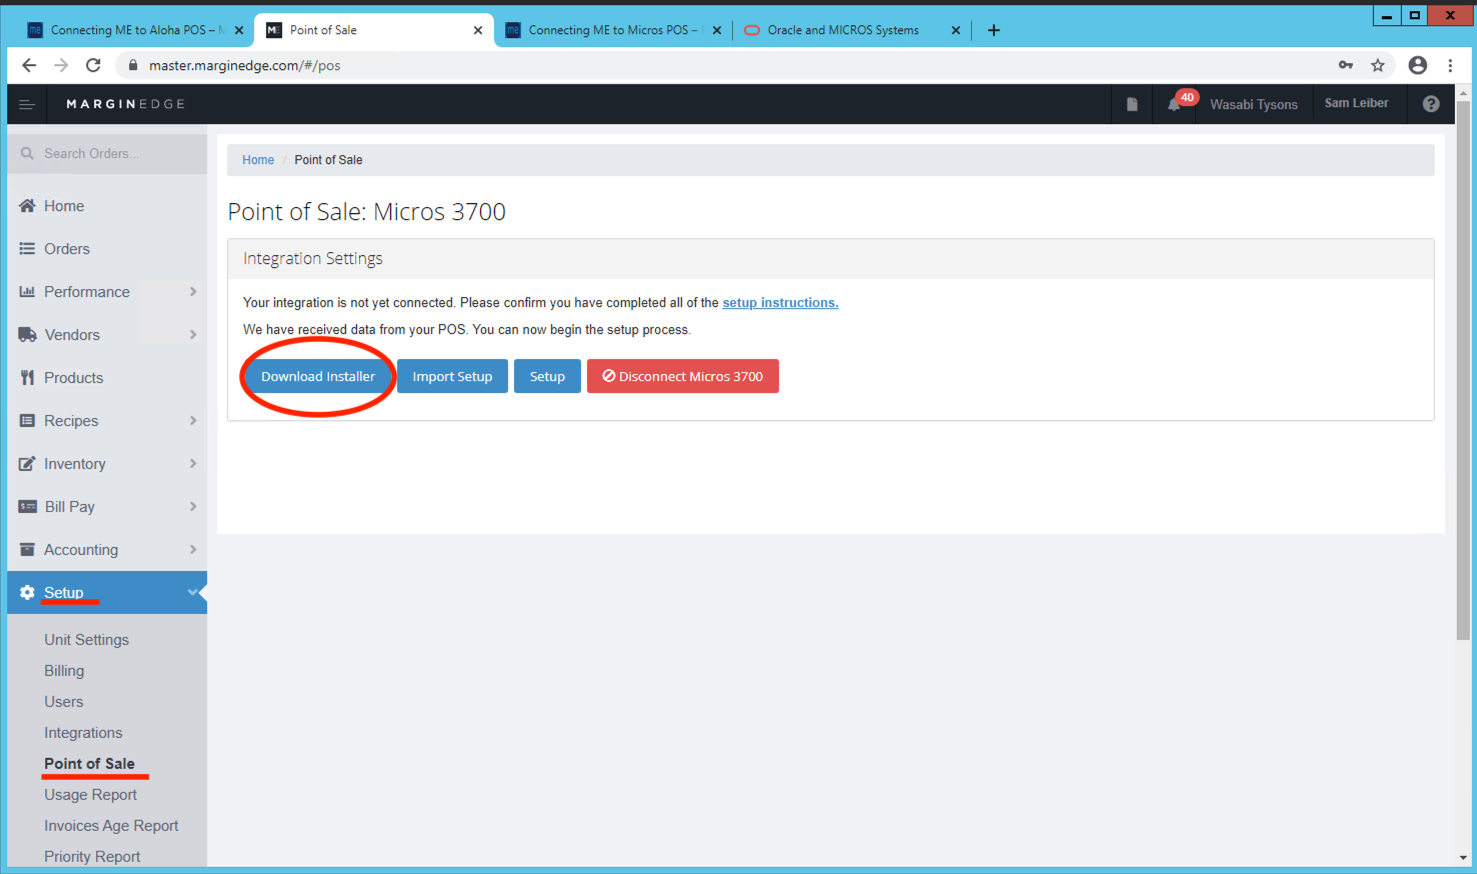Viewport: 1477px width, 874px height.
Task: Close the Point of Sale tab
Action: click(478, 30)
